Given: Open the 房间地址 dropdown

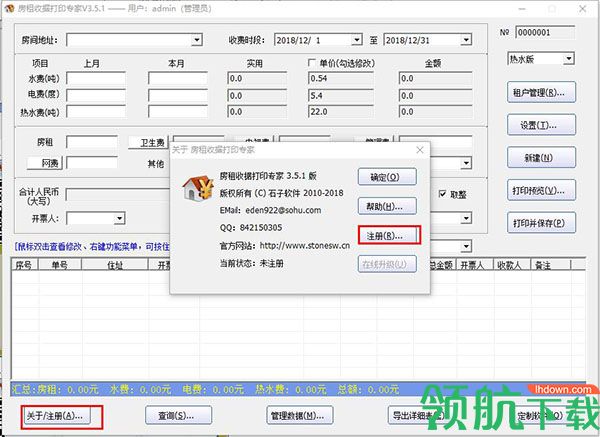Looking at the screenshot, I should [197, 40].
